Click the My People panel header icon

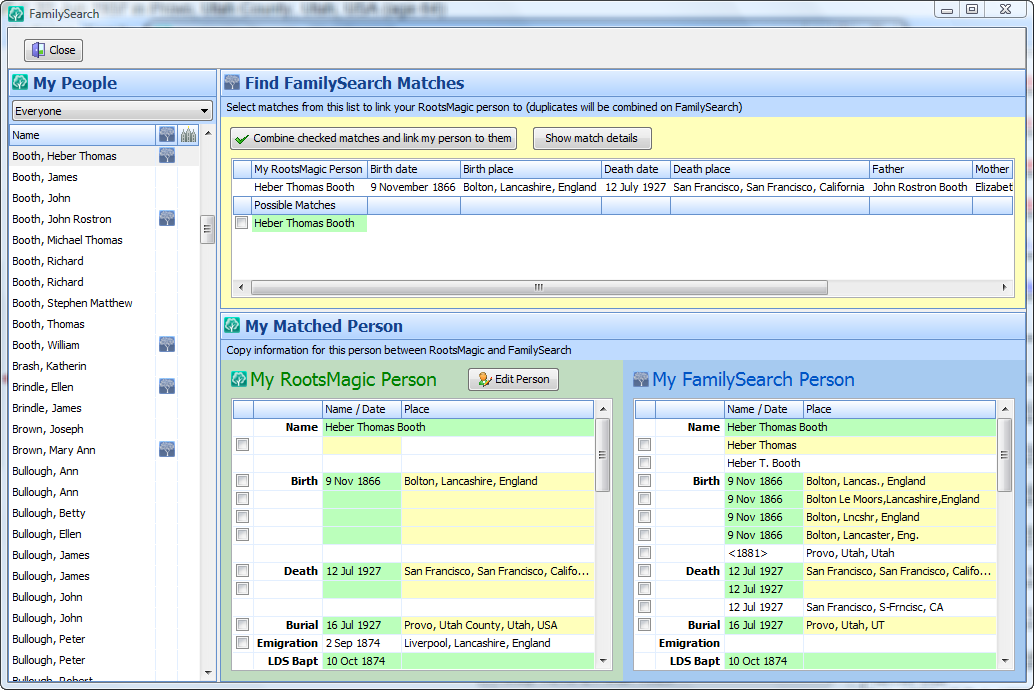(x=20, y=83)
